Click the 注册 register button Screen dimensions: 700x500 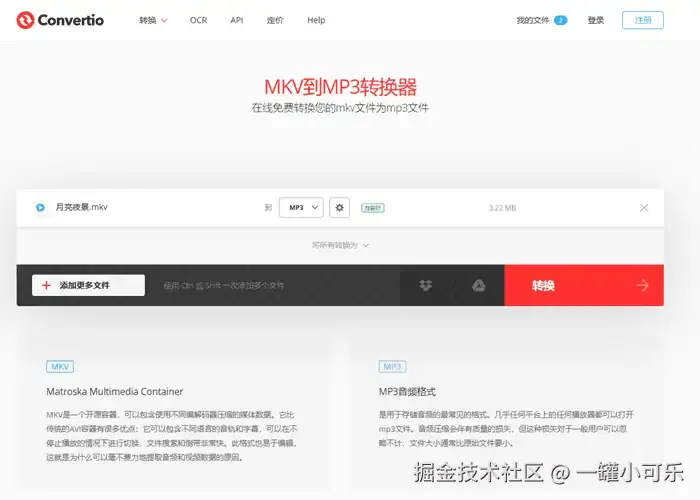(x=643, y=20)
